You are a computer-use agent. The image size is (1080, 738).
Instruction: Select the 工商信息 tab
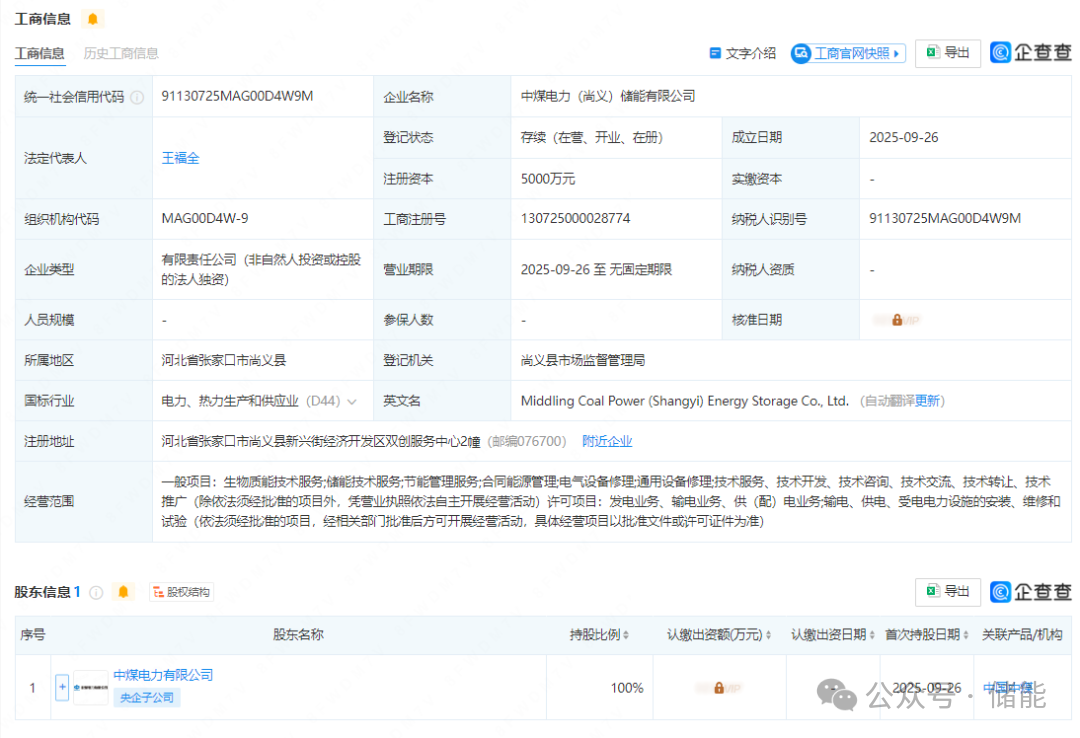(x=40, y=53)
